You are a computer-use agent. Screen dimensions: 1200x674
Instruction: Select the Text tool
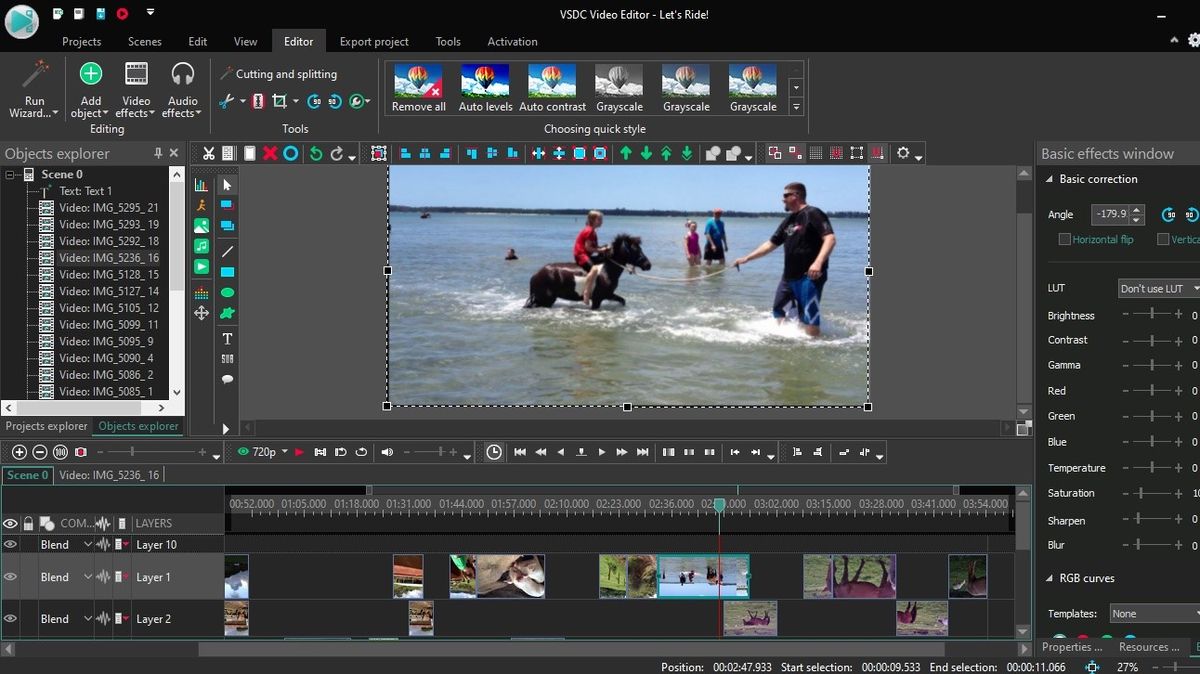tap(227, 338)
